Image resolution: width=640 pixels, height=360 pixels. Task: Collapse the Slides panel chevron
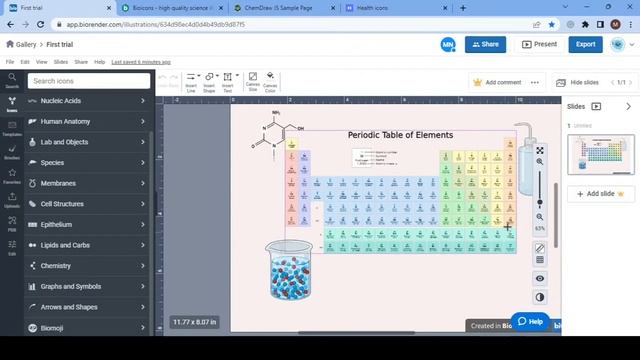pyautogui.click(x=629, y=107)
